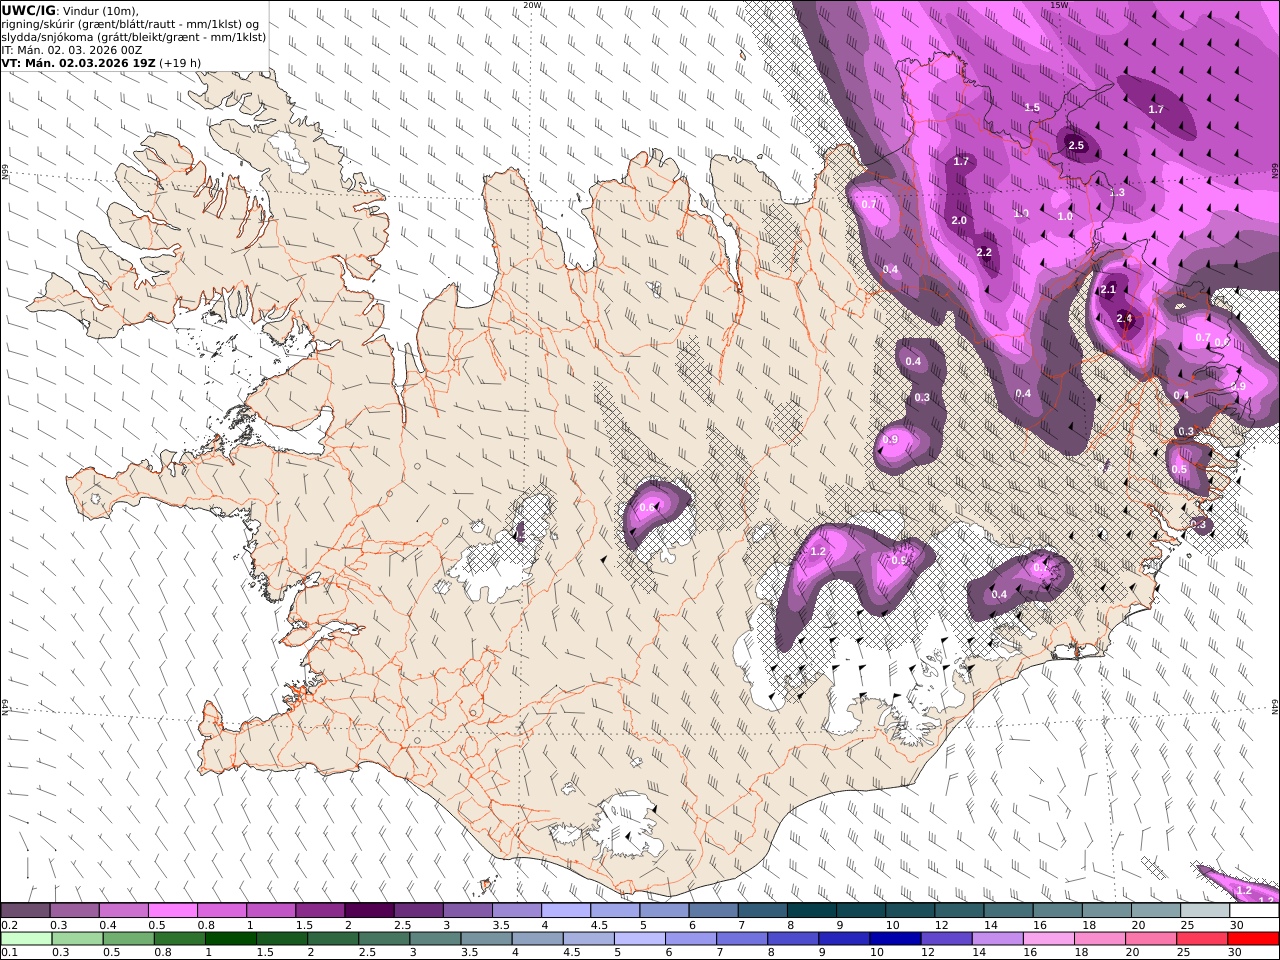Click the pale gray snow swatch between 25 and 30

coord(1204,910)
